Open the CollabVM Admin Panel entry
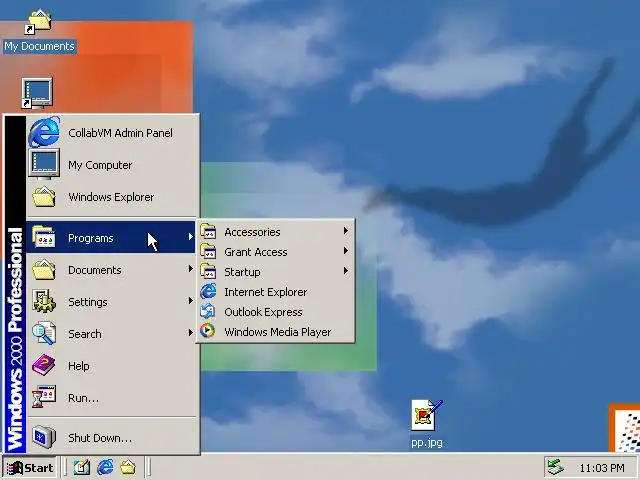The image size is (640, 480). pos(113,133)
